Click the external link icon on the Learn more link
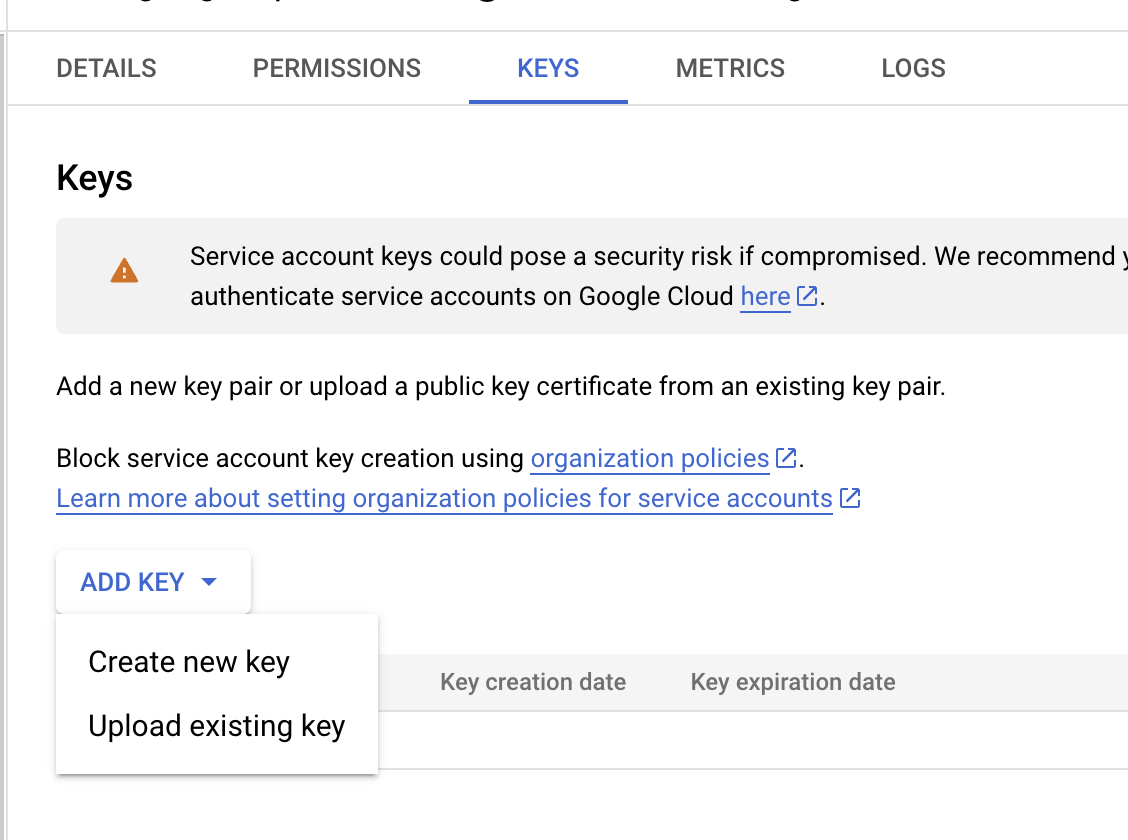 [850, 498]
